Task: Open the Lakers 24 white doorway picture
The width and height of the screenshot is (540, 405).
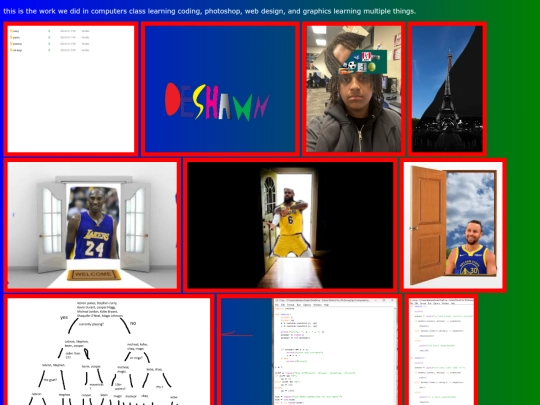Action: 92,225
